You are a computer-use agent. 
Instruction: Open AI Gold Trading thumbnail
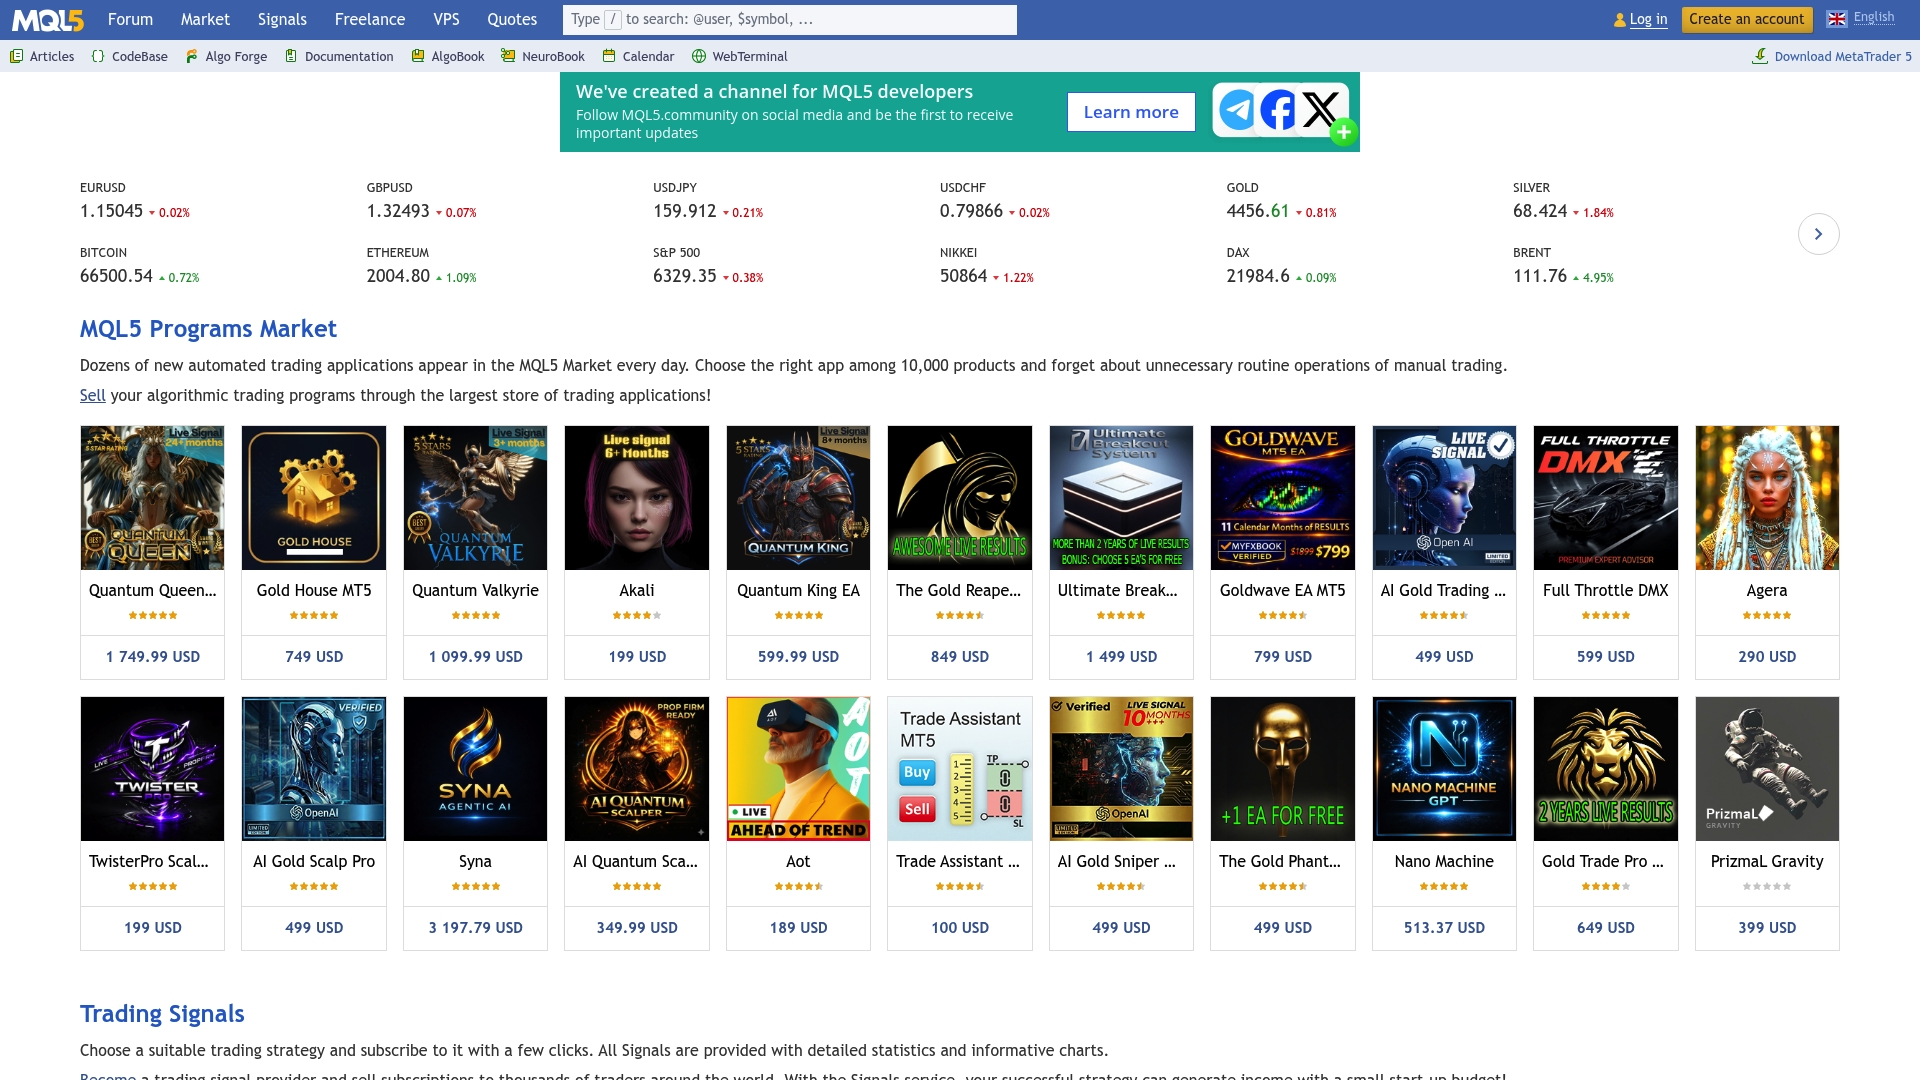point(1444,498)
